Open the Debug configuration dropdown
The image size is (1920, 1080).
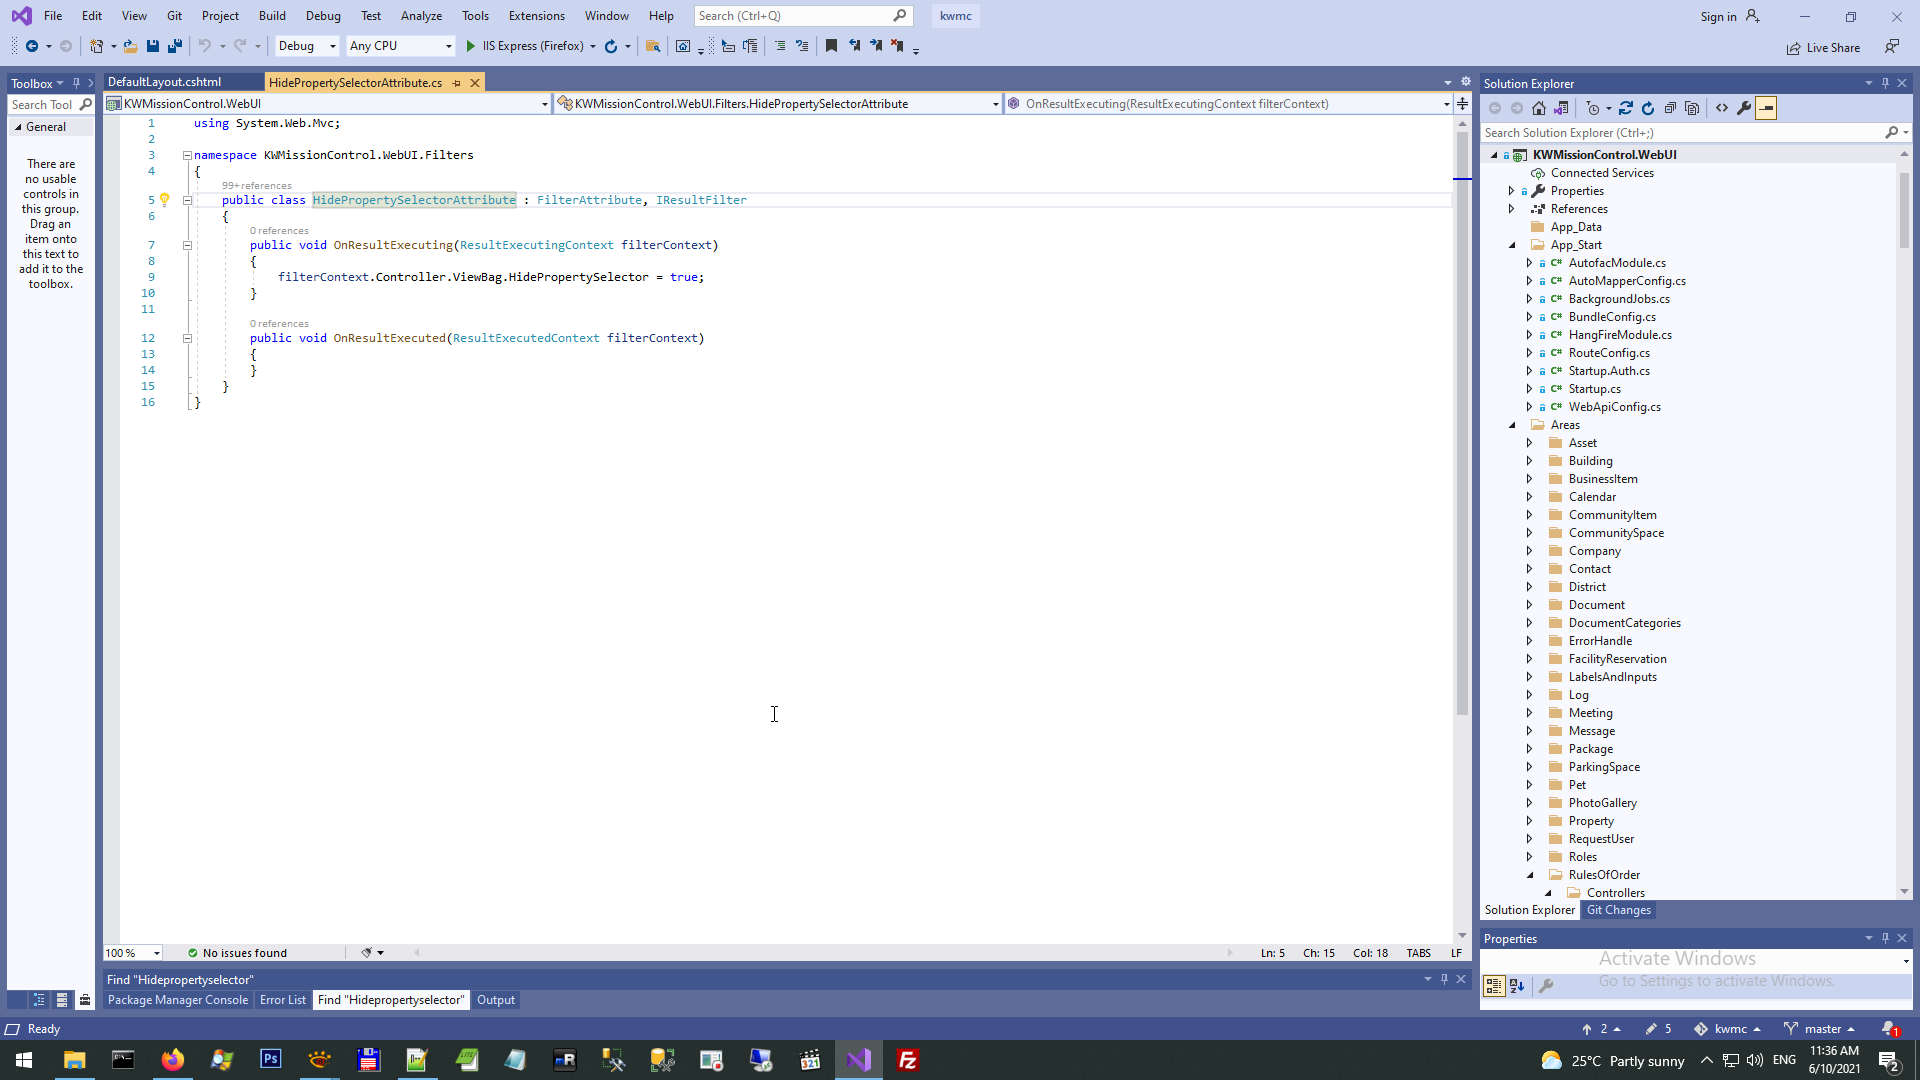307,46
